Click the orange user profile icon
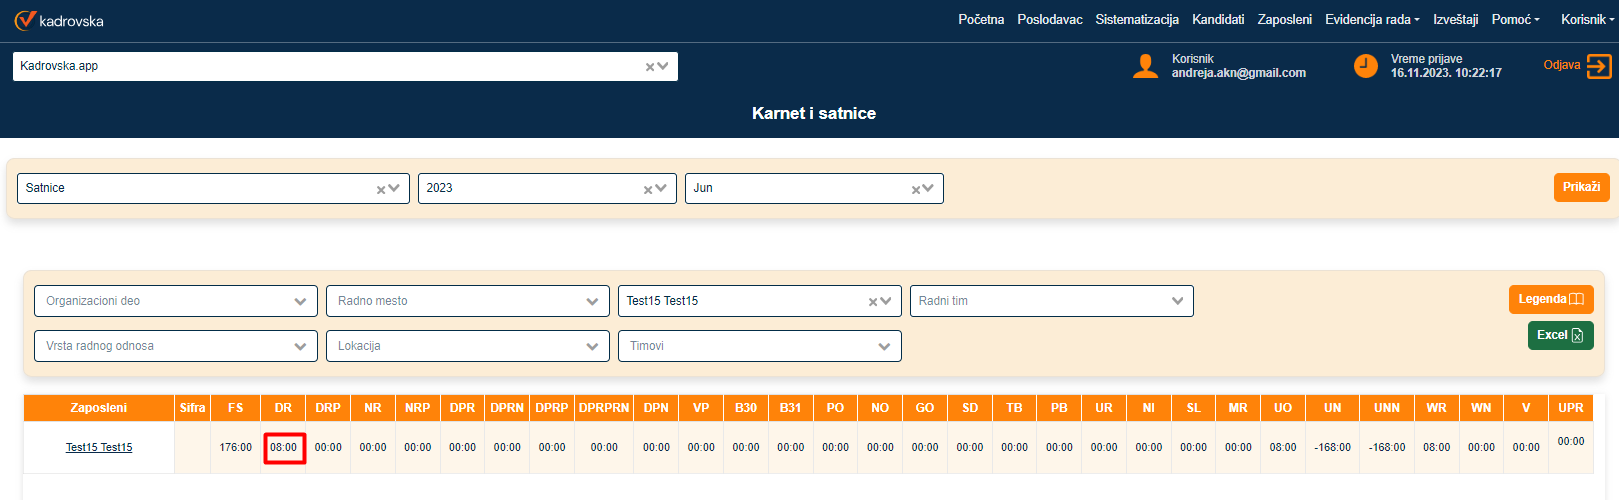Image resolution: width=1619 pixels, height=500 pixels. (x=1145, y=66)
